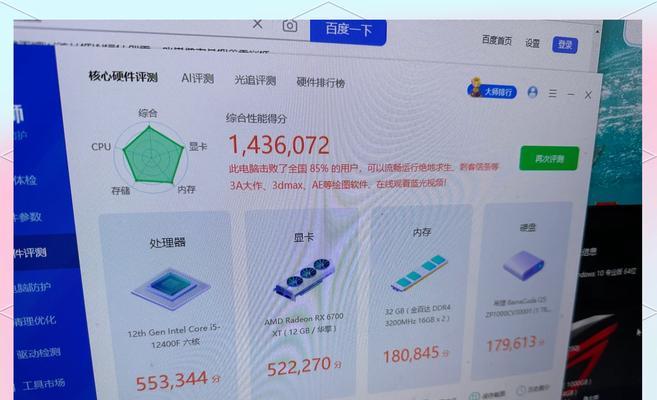Viewport: 657px width, 400px height.
Task: Click the blue 登录 button on Baidu
Action: (565, 45)
